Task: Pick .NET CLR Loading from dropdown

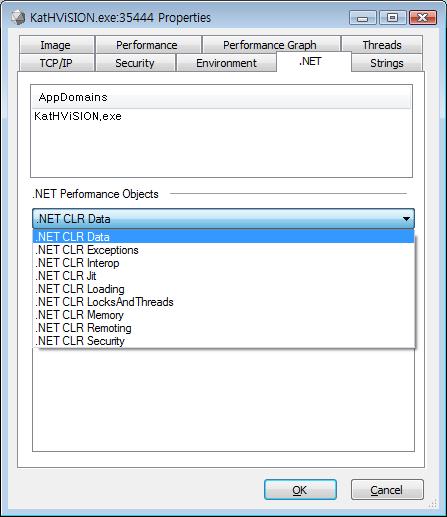Action: coord(223,289)
